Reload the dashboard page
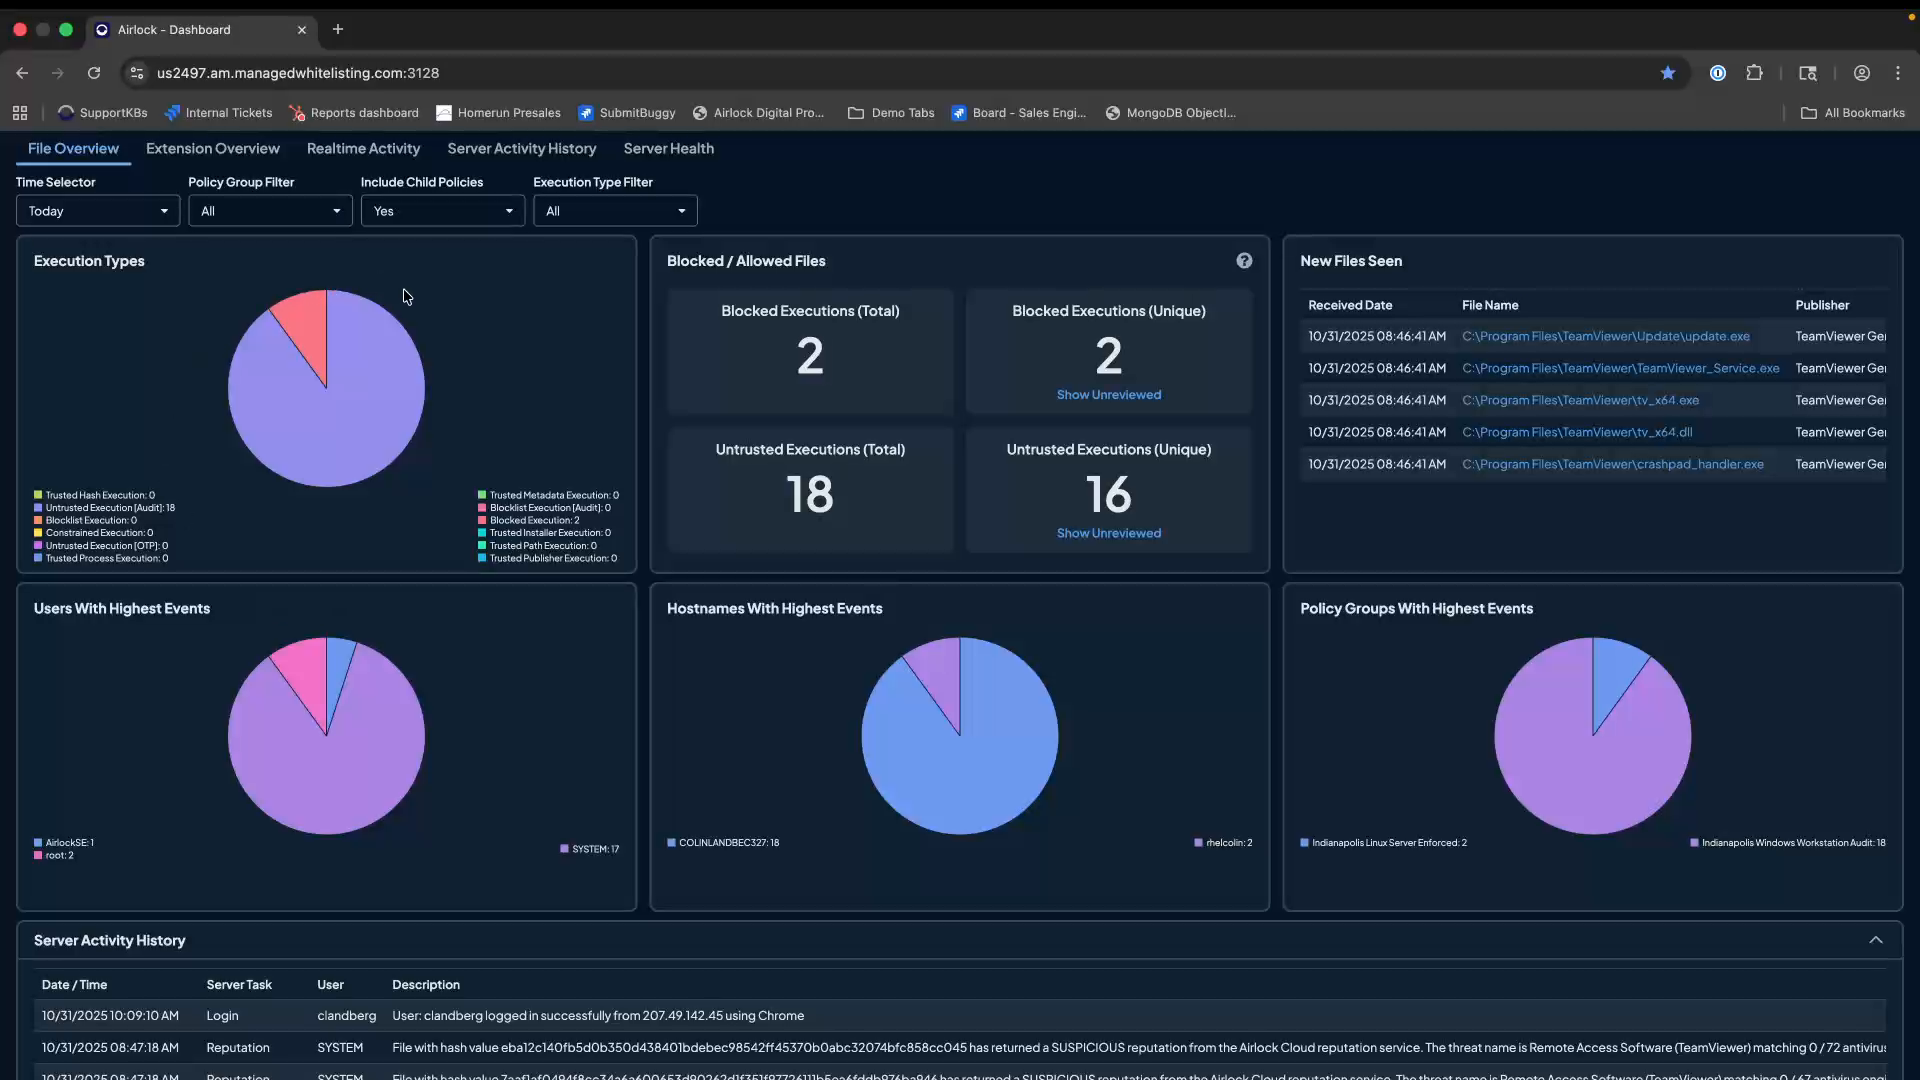This screenshot has height=1080, width=1920. coord(93,73)
